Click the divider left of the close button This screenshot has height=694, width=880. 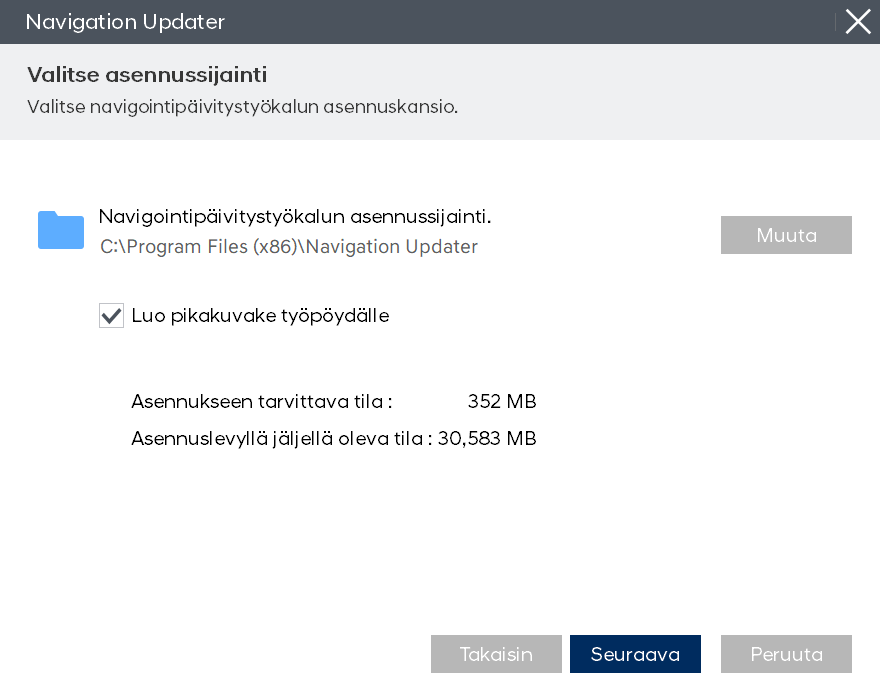click(836, 22)
